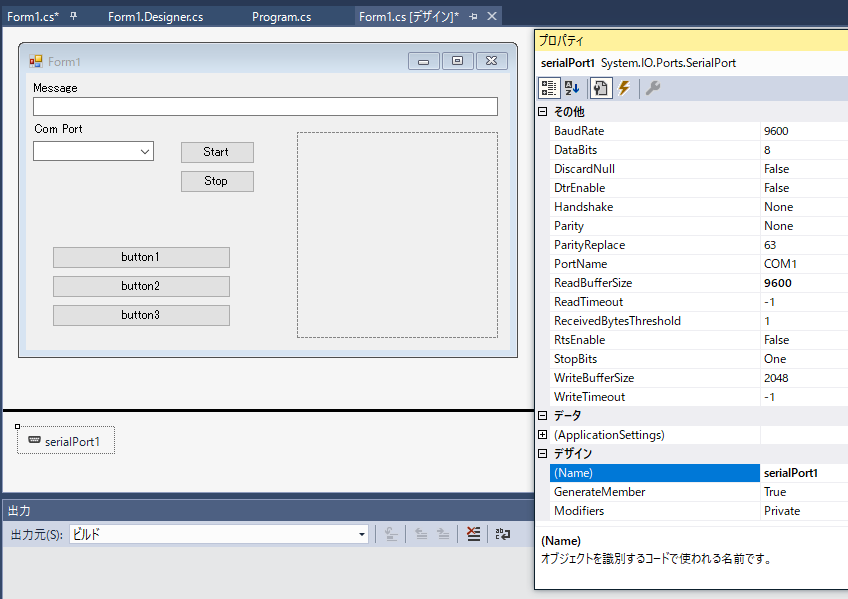This screenshot has width=848, height=599.
Task: Click the Stop button on the form
Action: (217, 181)
